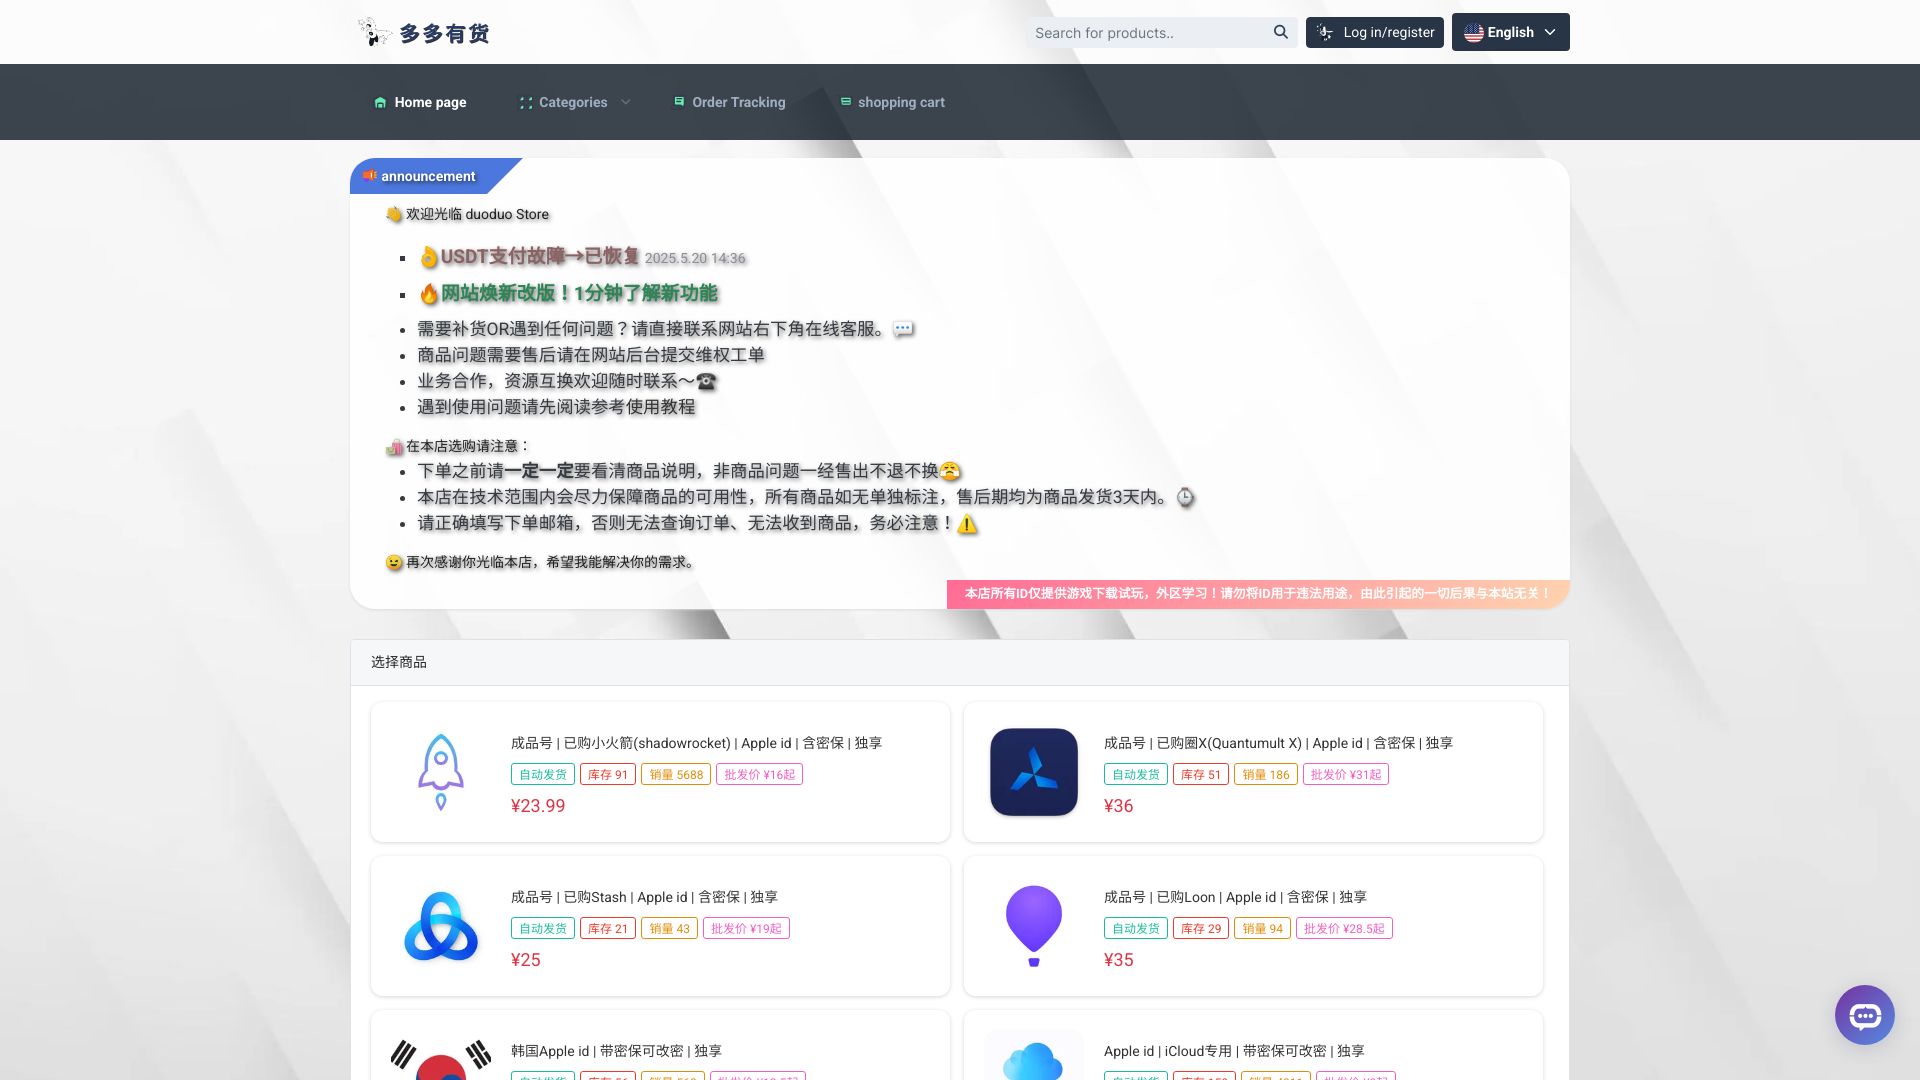This screenshot has height=1080, width=1920.
Task: Click the 自动发货 tag on Loon card
Action: pyautogui.click(x=1136, y=928)
